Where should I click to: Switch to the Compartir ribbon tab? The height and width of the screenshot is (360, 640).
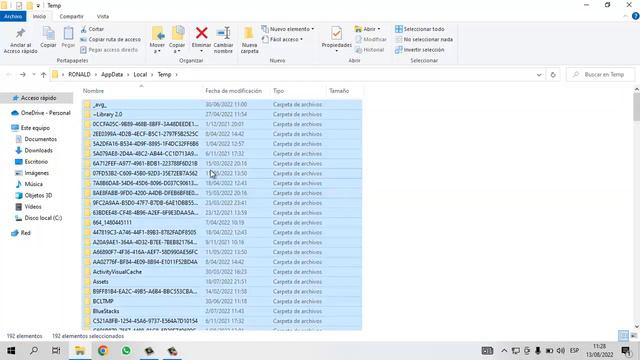tap(71, 16)
